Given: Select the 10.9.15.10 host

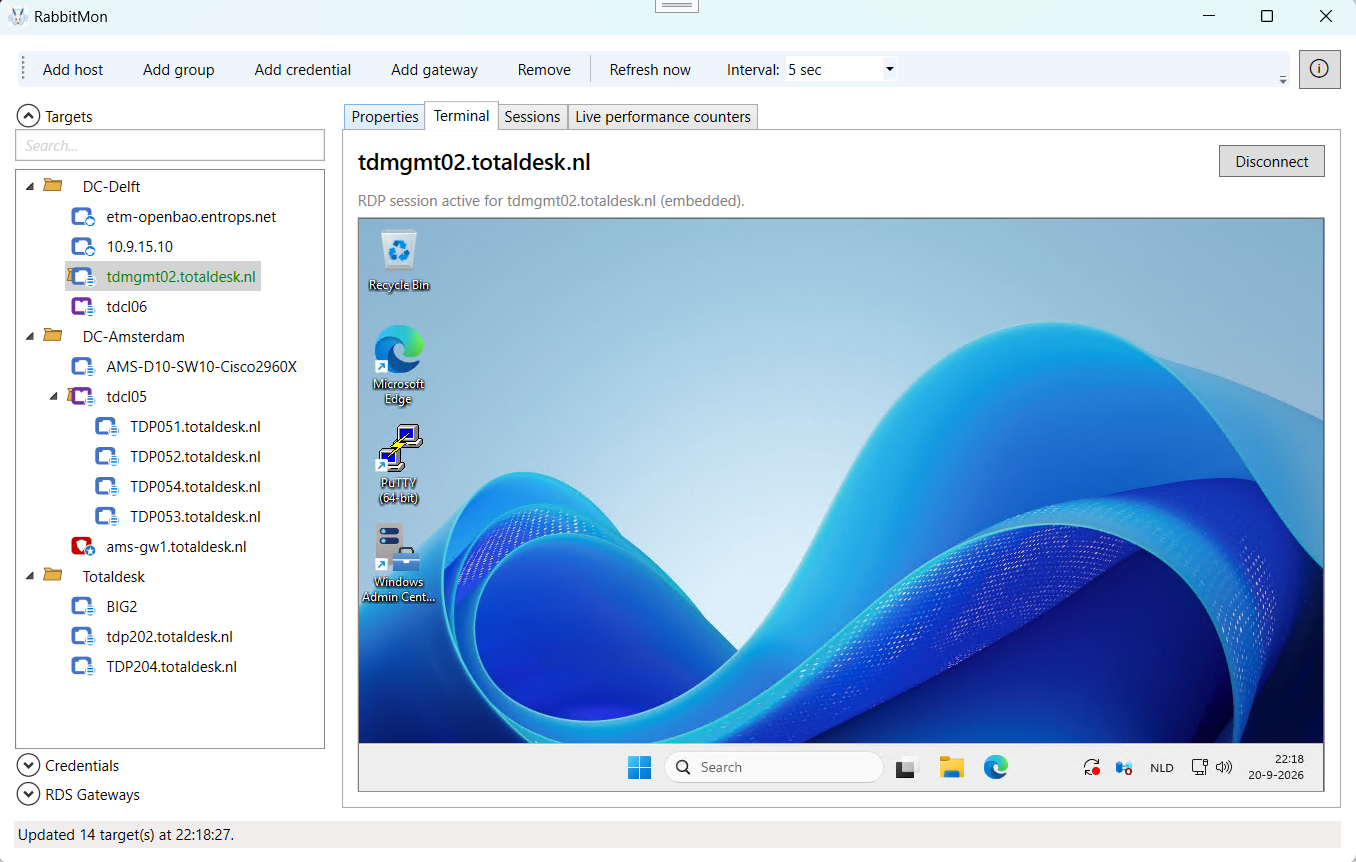Looking at the screenshot, I should [x=139, y=247].
